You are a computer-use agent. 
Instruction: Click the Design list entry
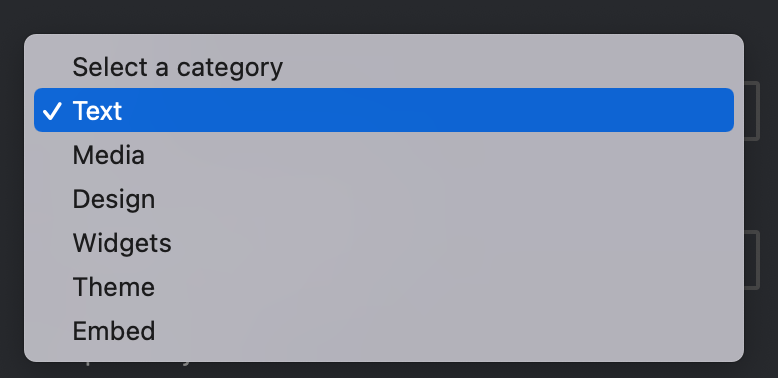(384, 199)
